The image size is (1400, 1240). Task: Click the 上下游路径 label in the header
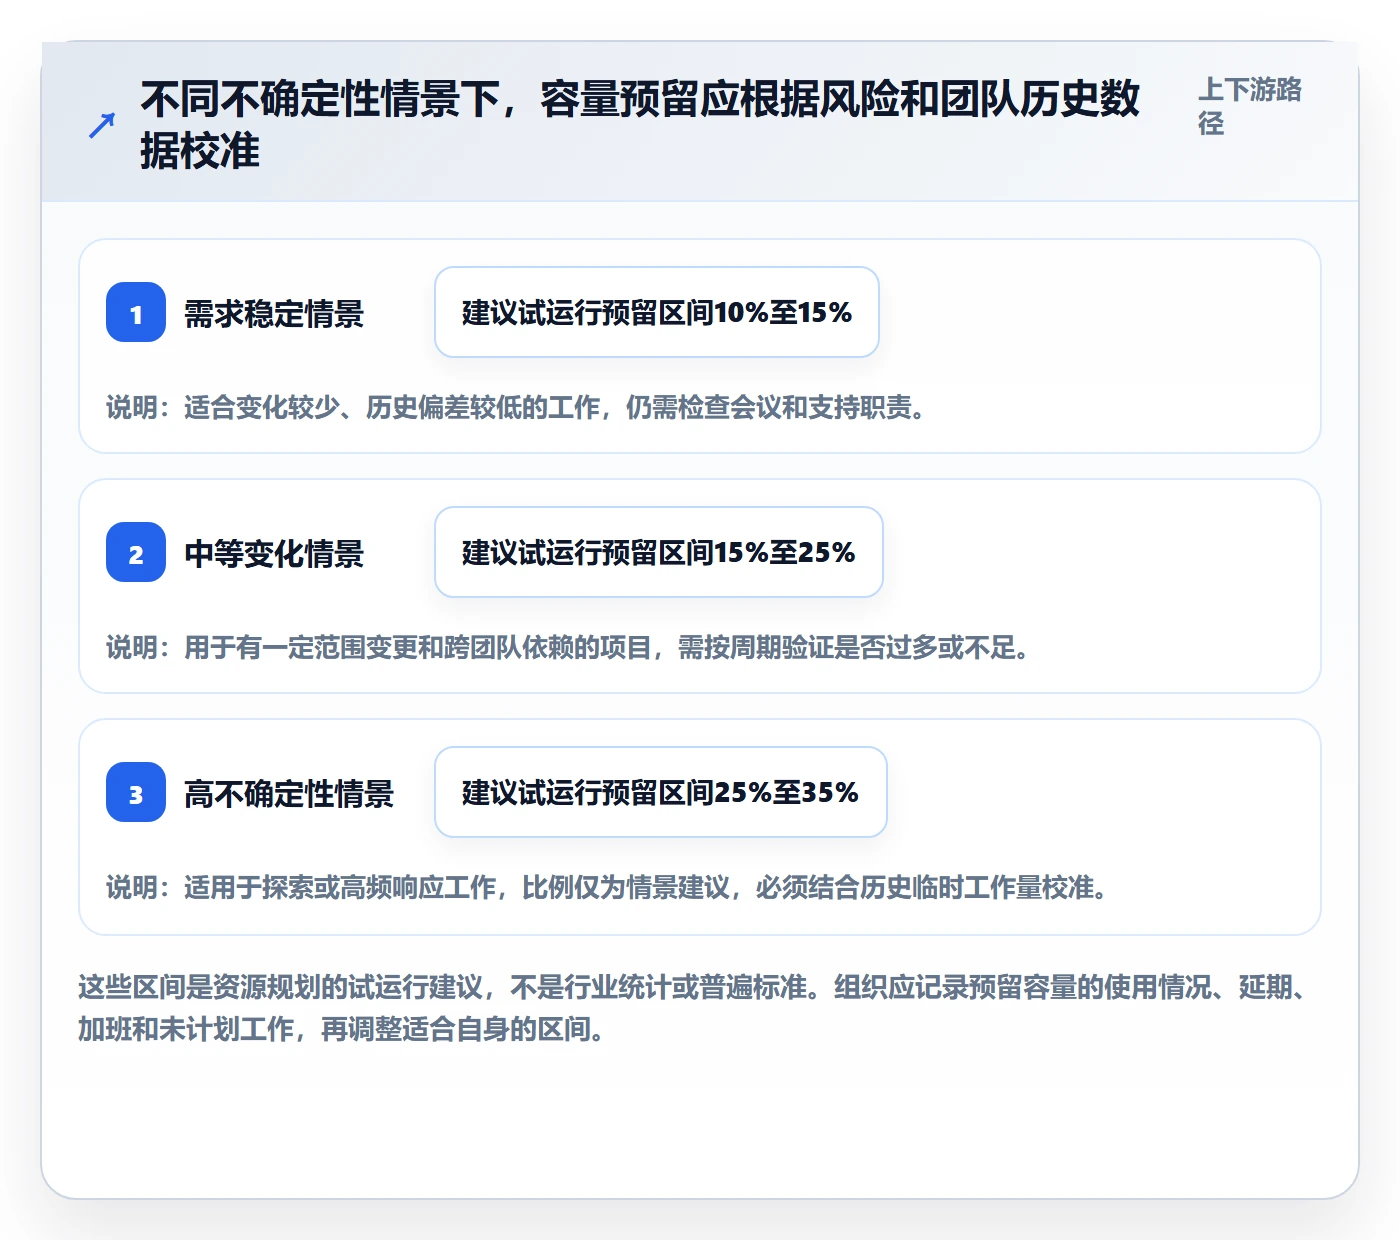pos(1250,106)
